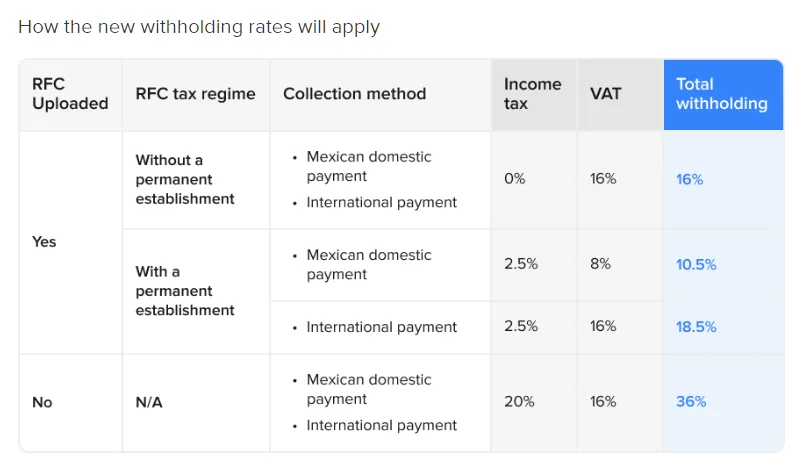Select the "VAT" column header

(606, 94)
